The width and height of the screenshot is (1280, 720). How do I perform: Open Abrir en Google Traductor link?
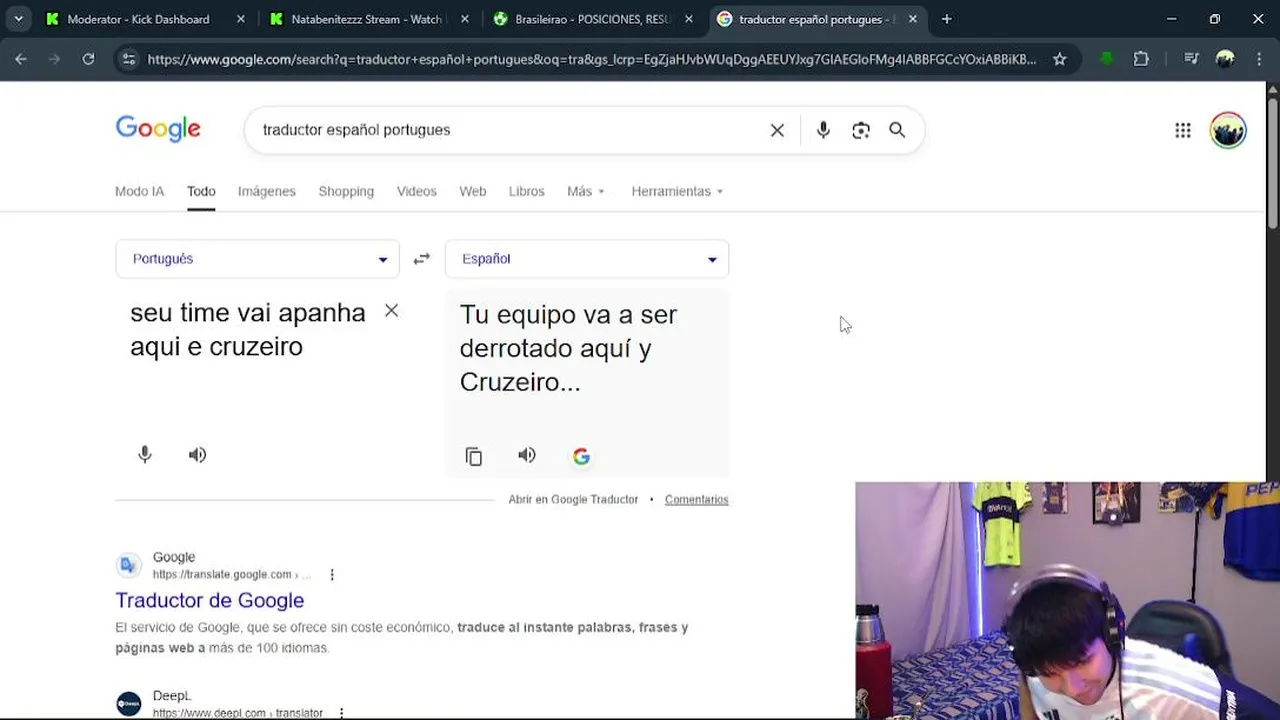pyautogui.click(x=573, y=499)
